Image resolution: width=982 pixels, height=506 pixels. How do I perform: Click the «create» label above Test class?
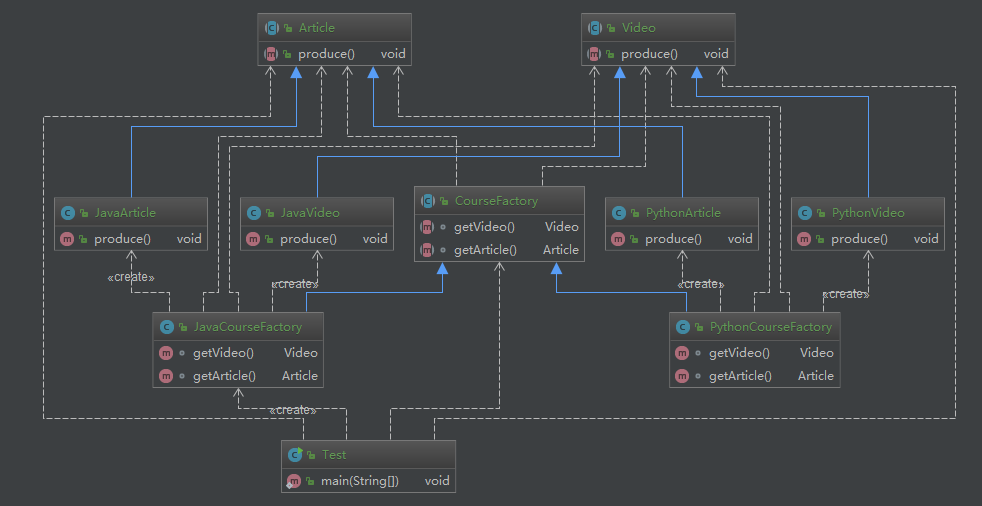[x=293, y=410]
